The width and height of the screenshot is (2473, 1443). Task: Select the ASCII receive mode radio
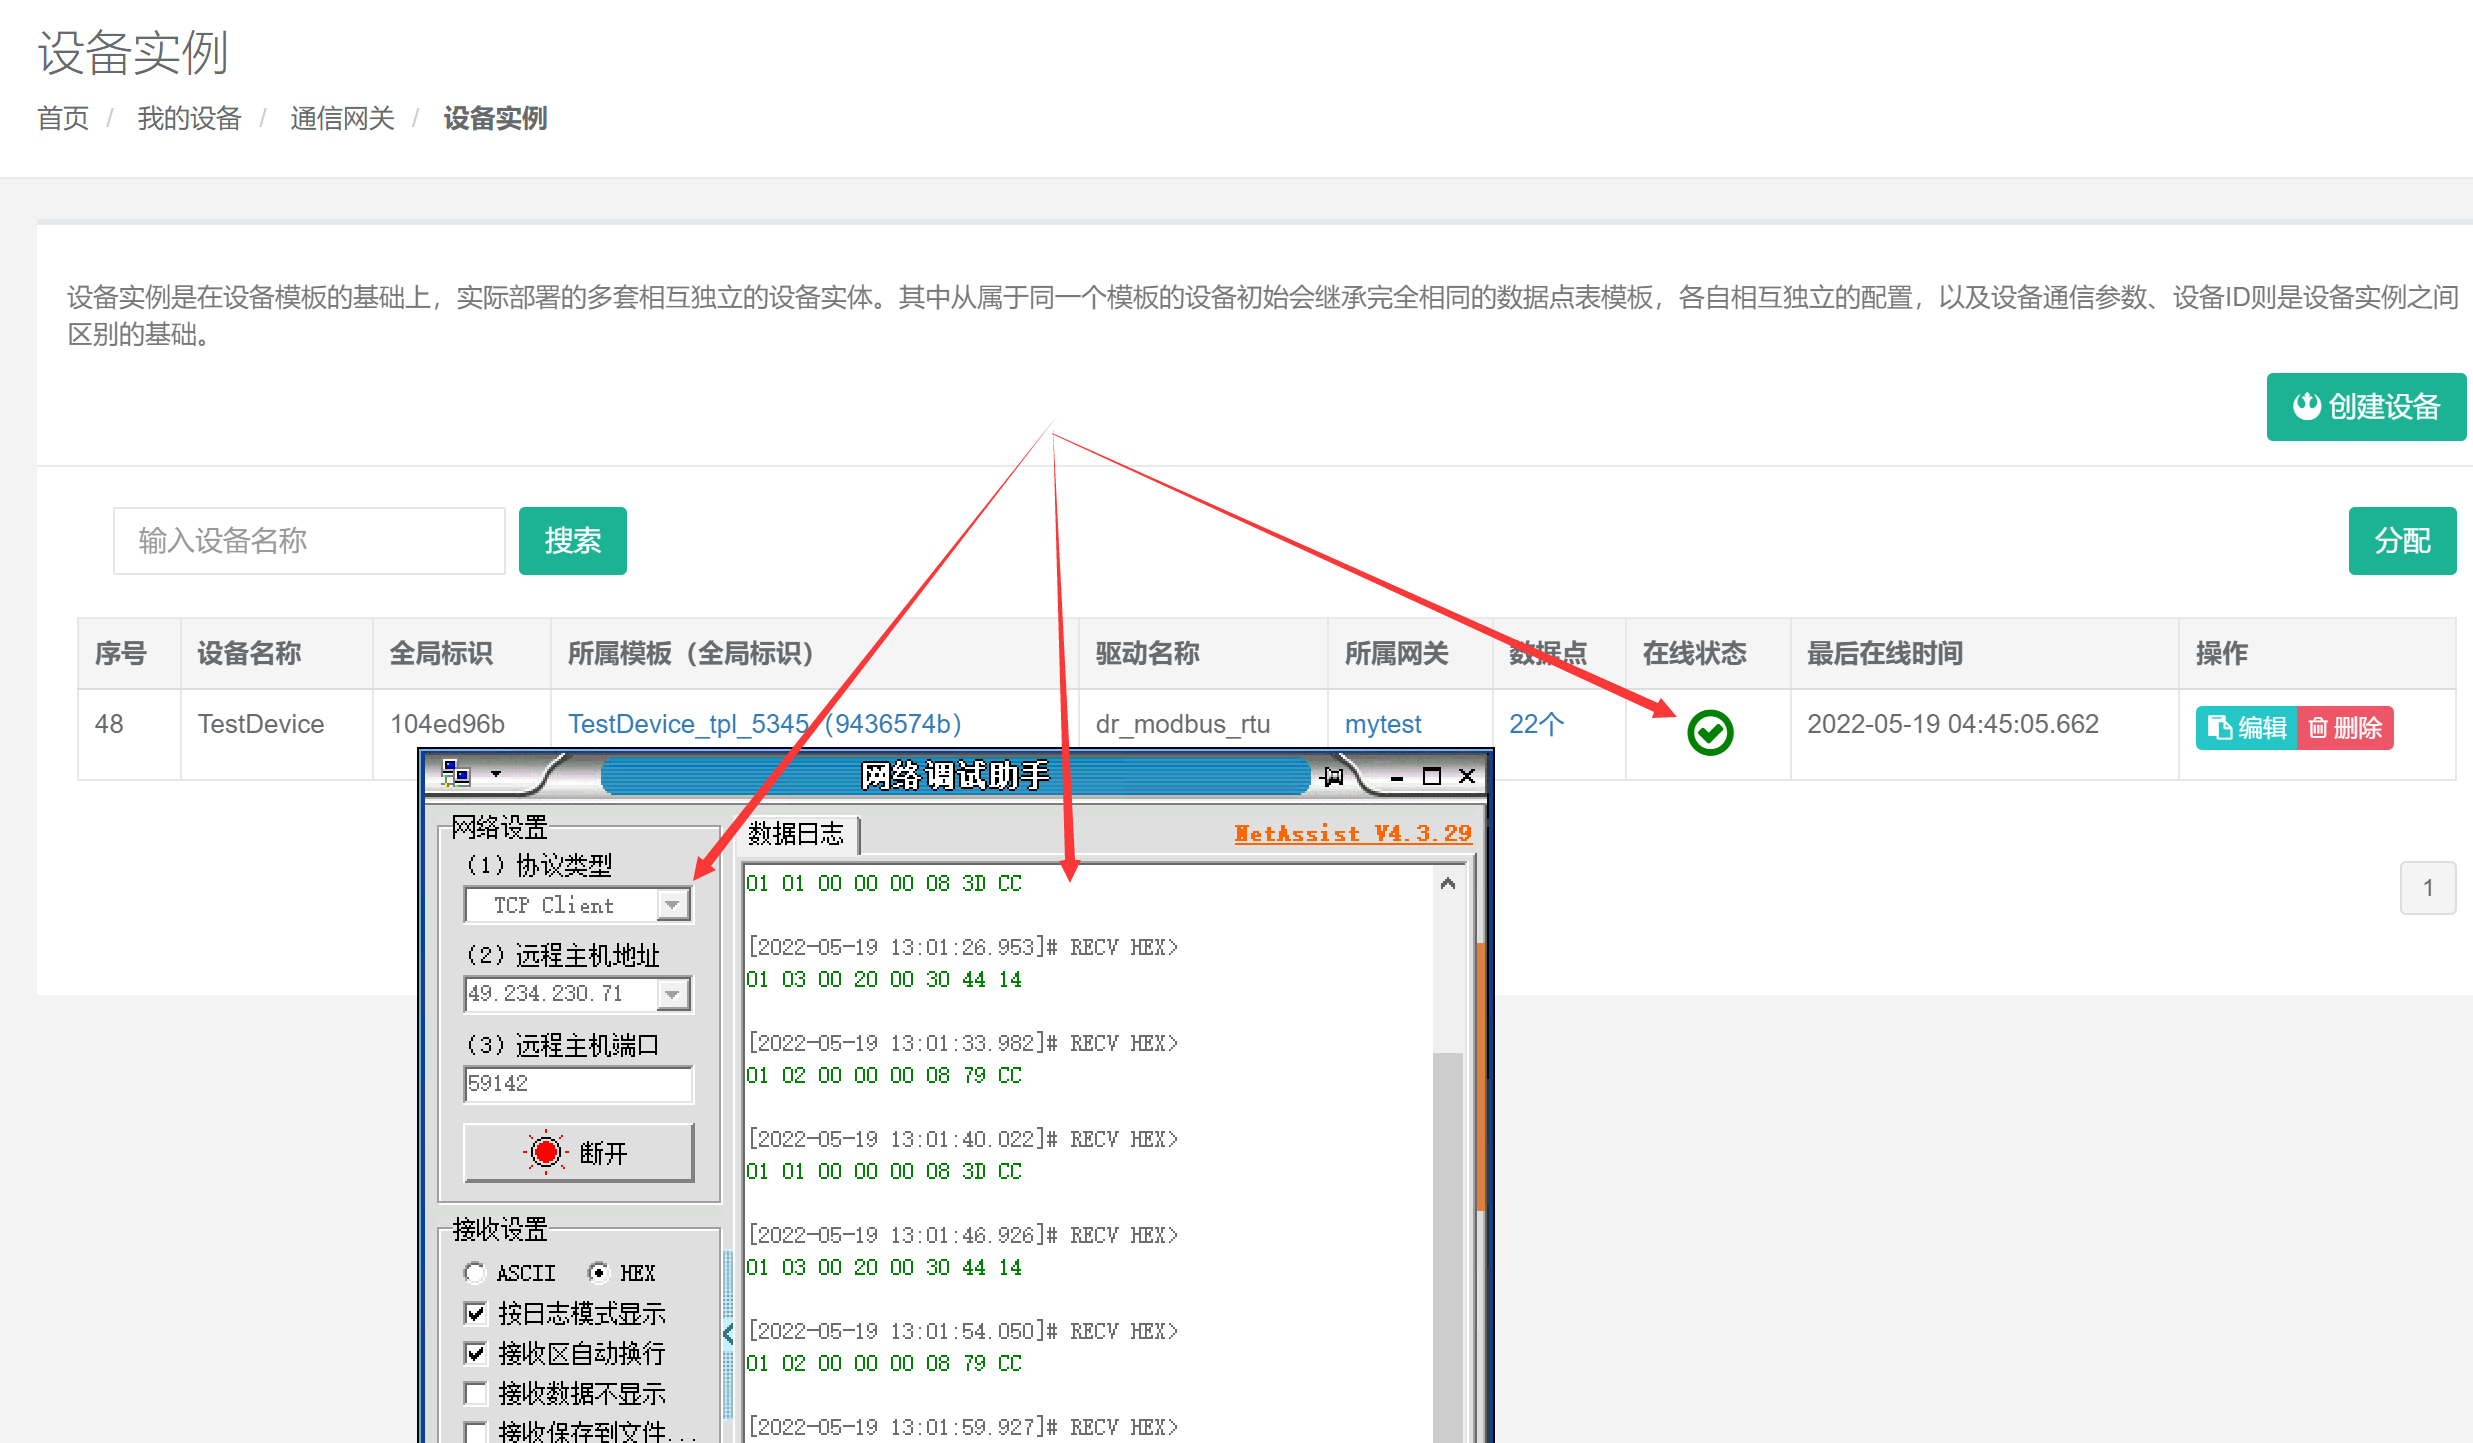tap(475, 1273)
